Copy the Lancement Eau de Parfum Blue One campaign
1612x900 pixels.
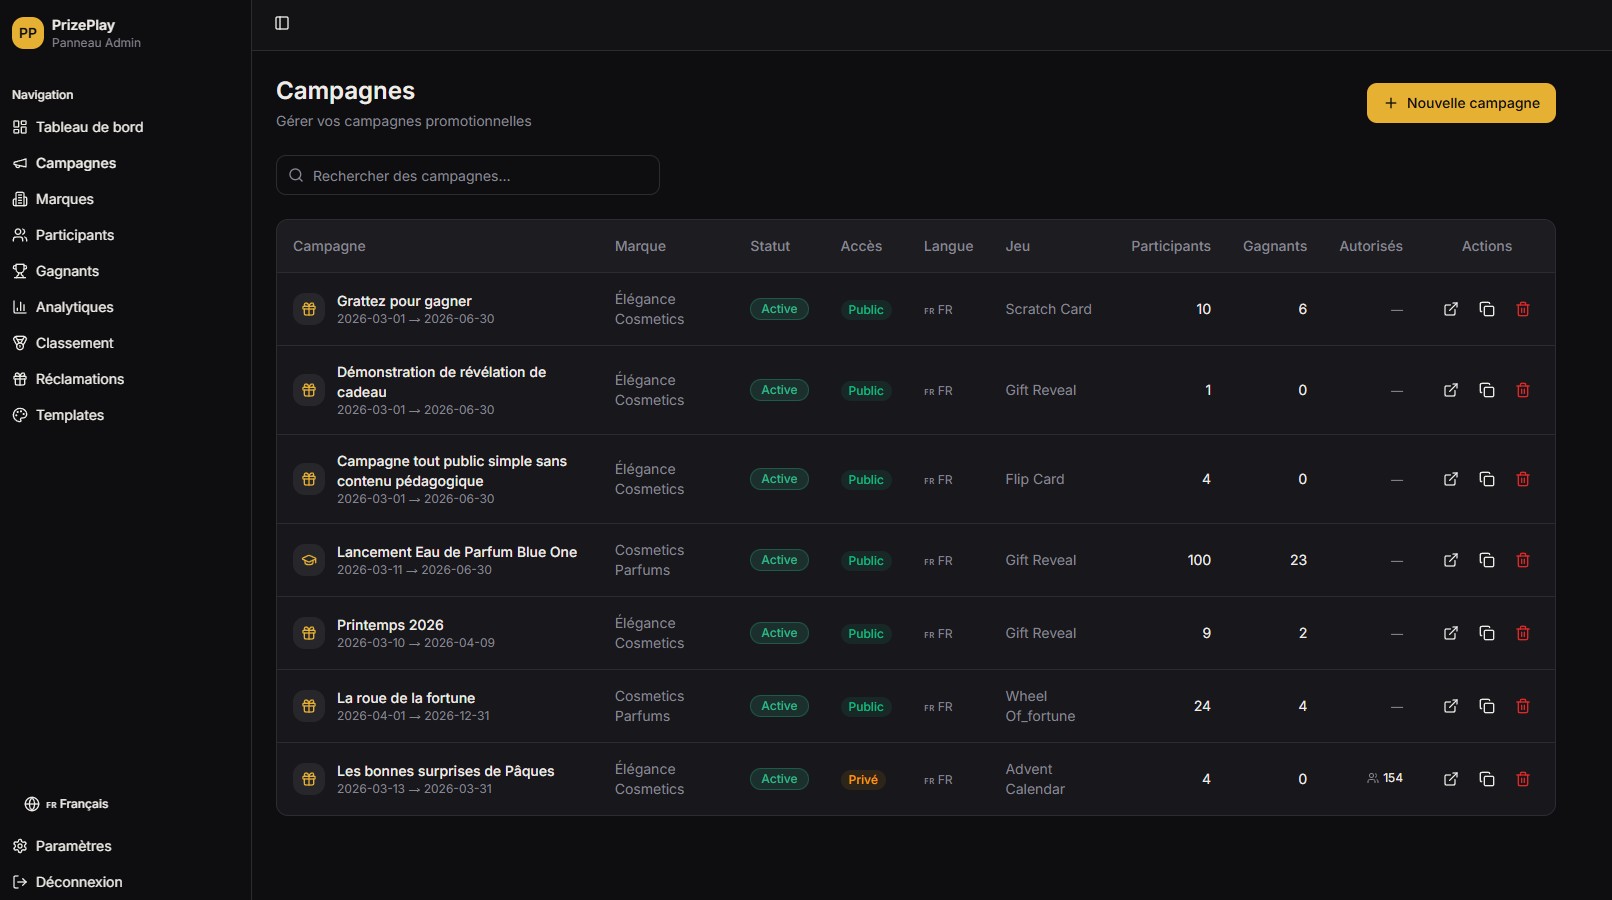point(1486,560)
